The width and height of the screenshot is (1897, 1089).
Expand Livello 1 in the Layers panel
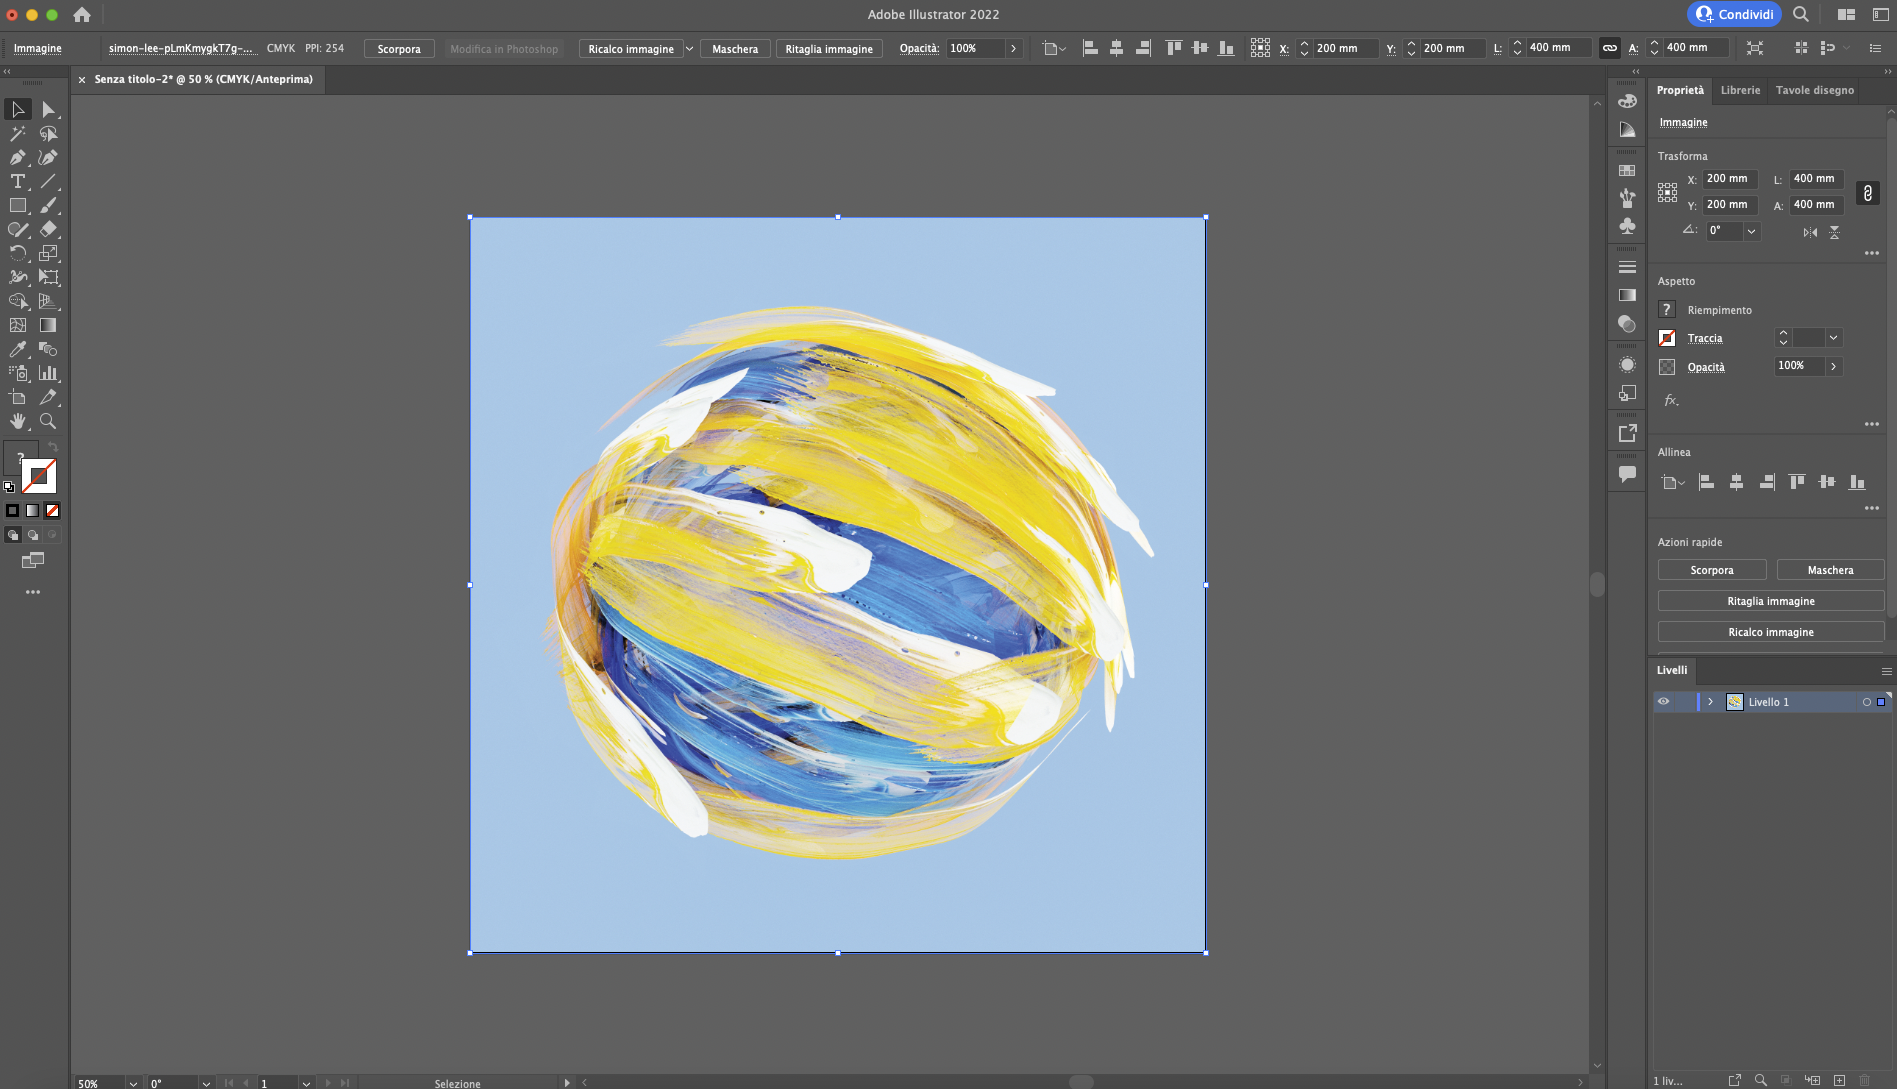1710,701
